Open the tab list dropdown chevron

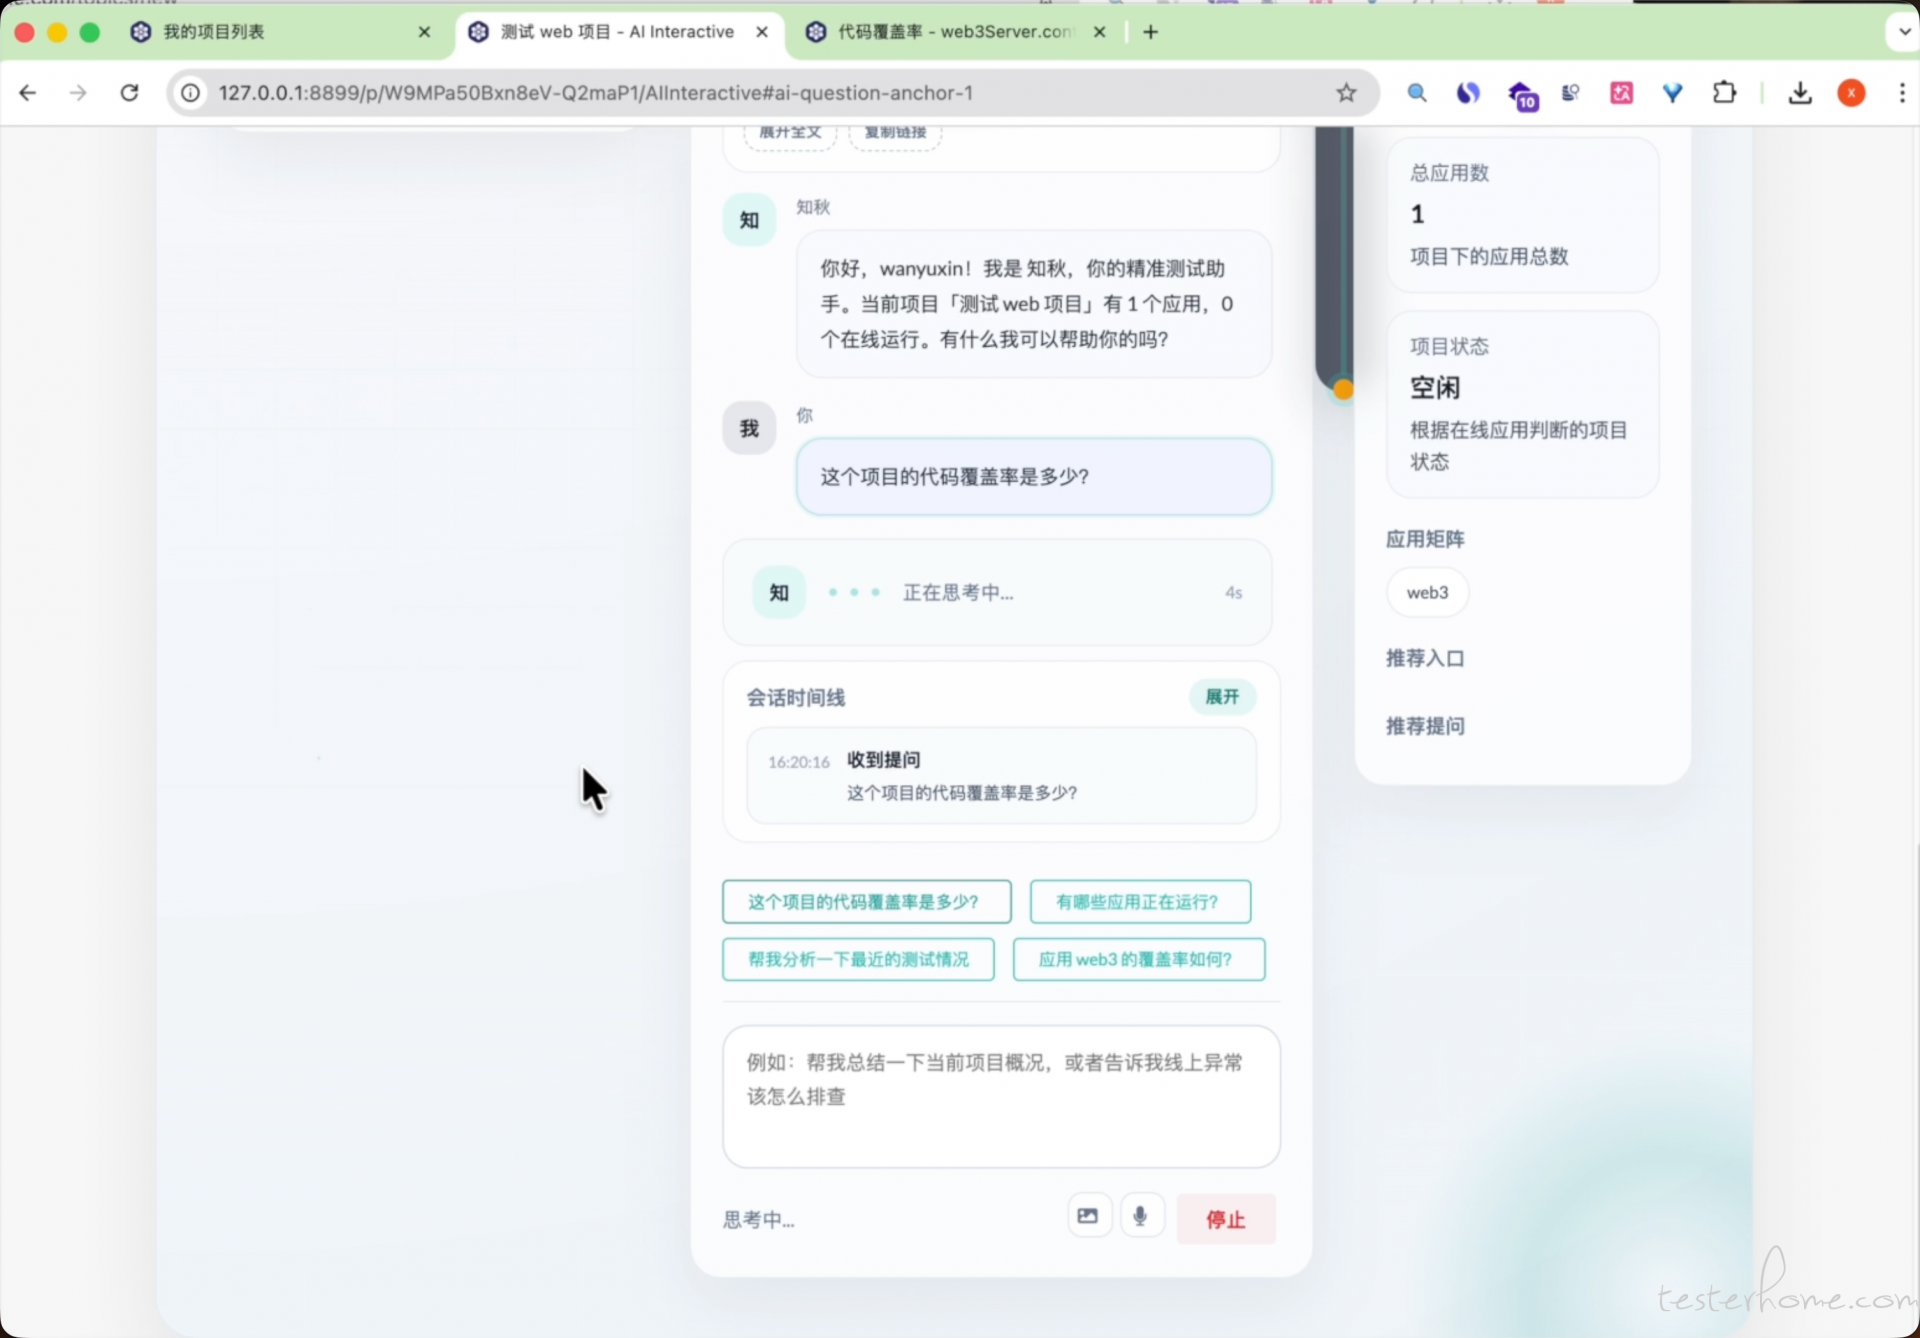point(1903,32)
